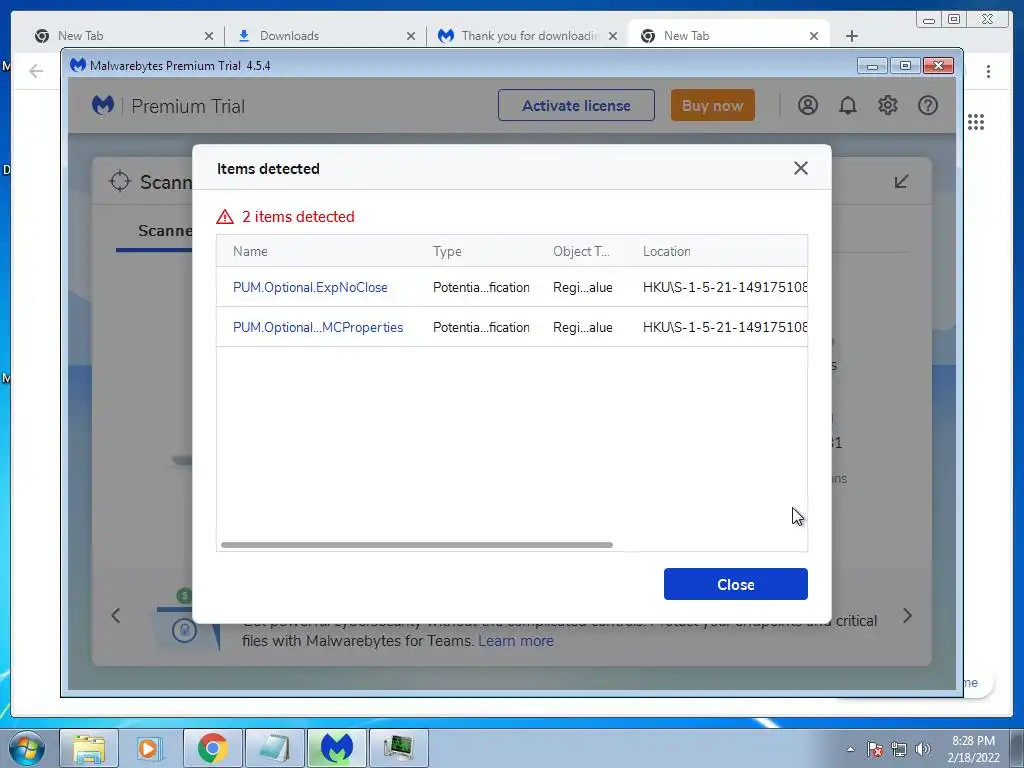Select Location cell of MCProperties row
The width and height of the screenshot is (1024, 768).
tap(725, 327)
